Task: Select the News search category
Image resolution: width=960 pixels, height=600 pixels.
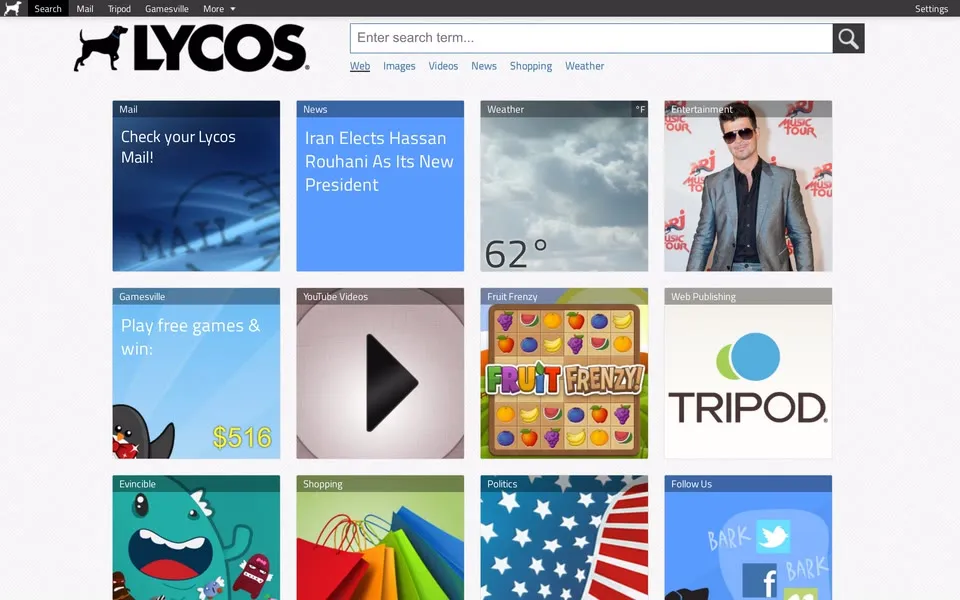Action: point(484,66)
